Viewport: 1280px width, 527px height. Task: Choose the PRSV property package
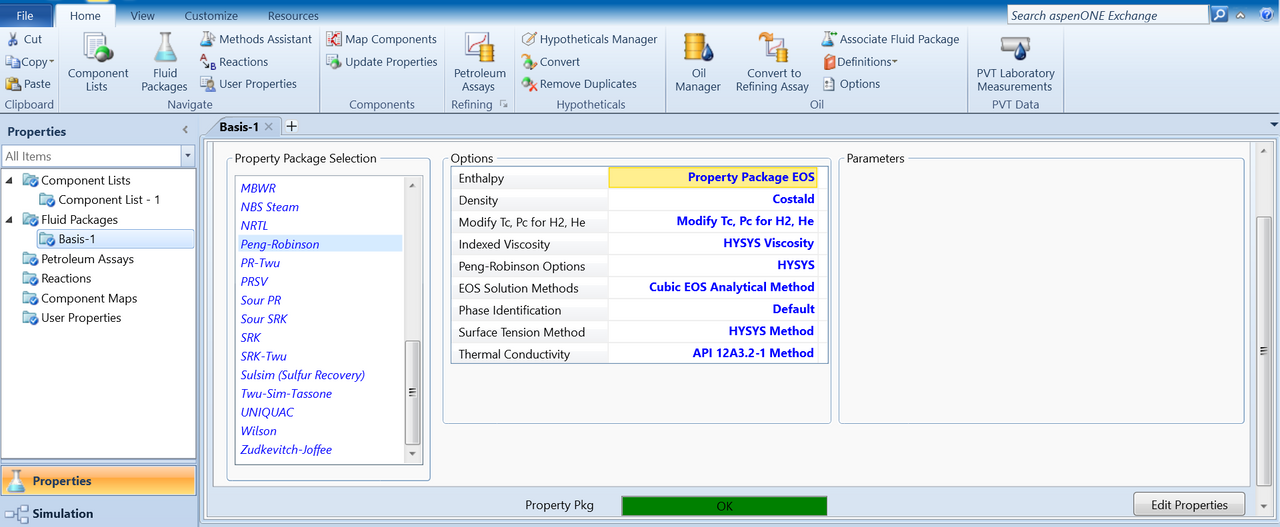[254, 282]
